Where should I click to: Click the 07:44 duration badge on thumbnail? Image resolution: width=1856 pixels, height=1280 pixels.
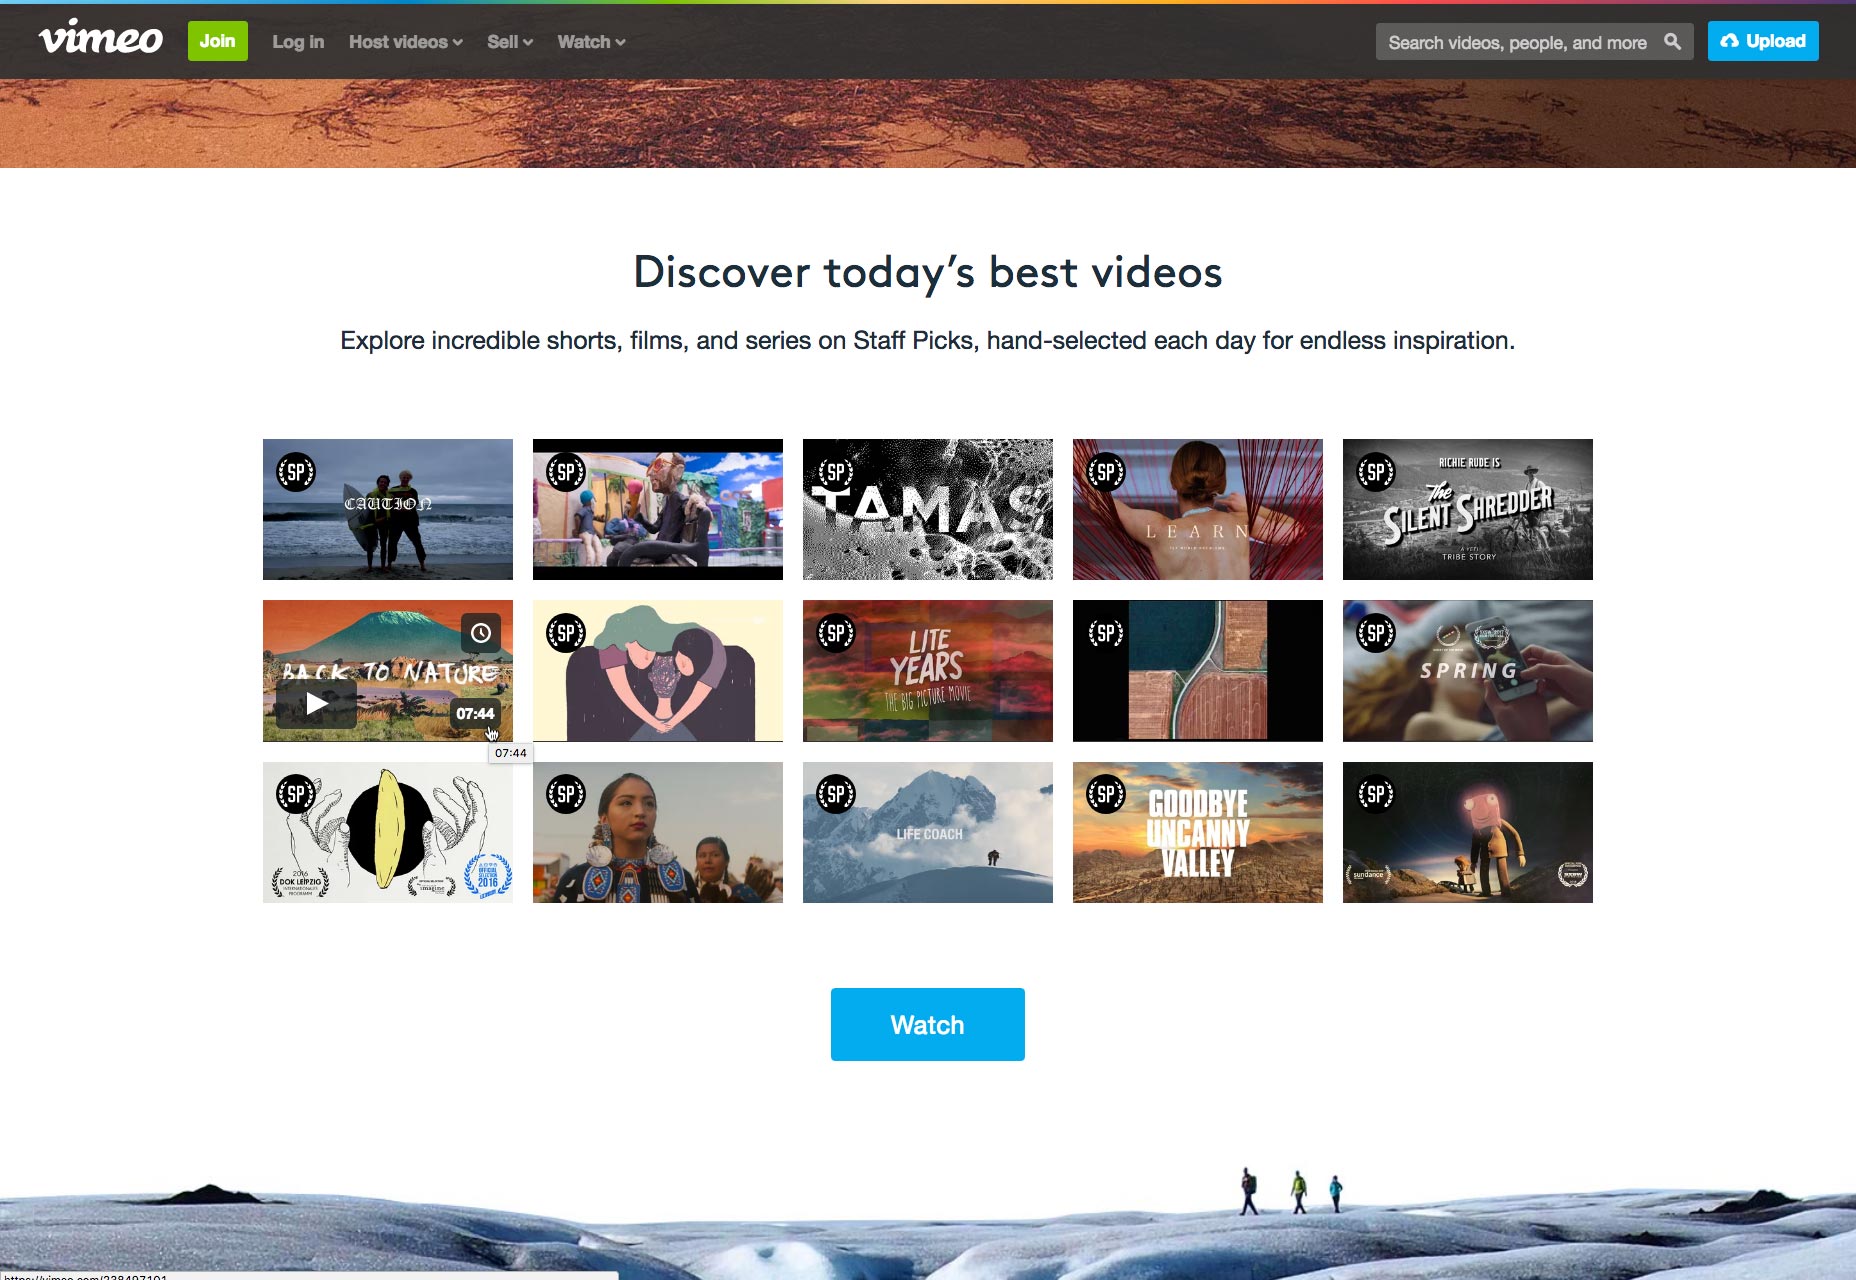[x=475, y=714]
